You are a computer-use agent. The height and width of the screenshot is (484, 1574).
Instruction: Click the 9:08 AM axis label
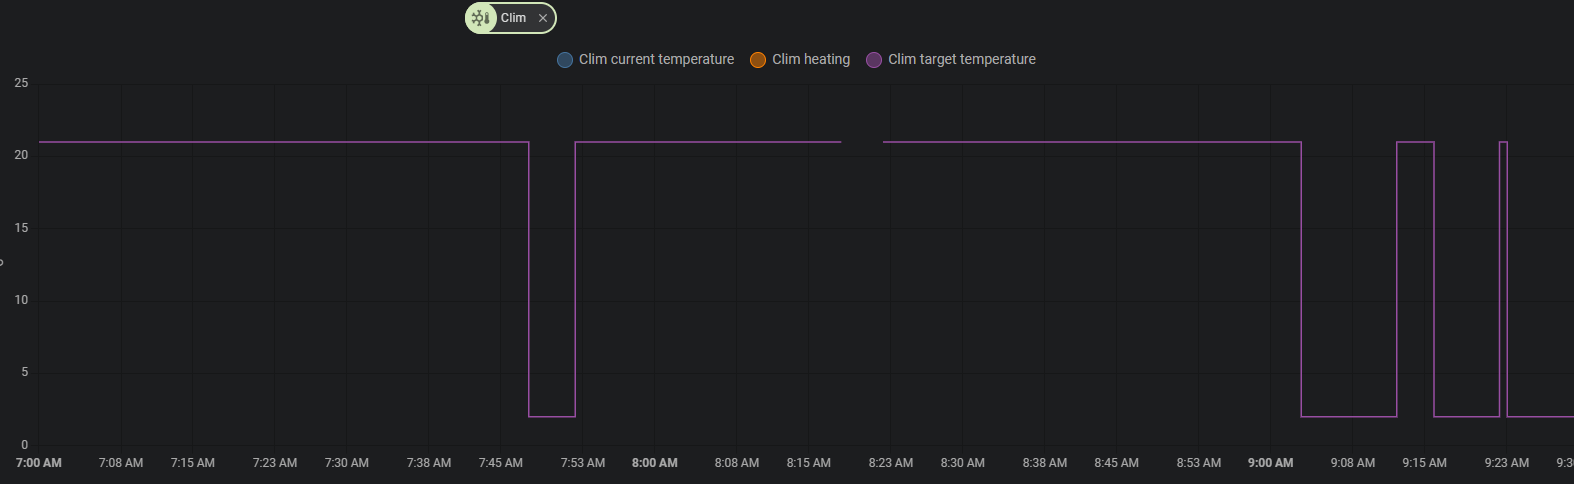[x=1353, y=463]
